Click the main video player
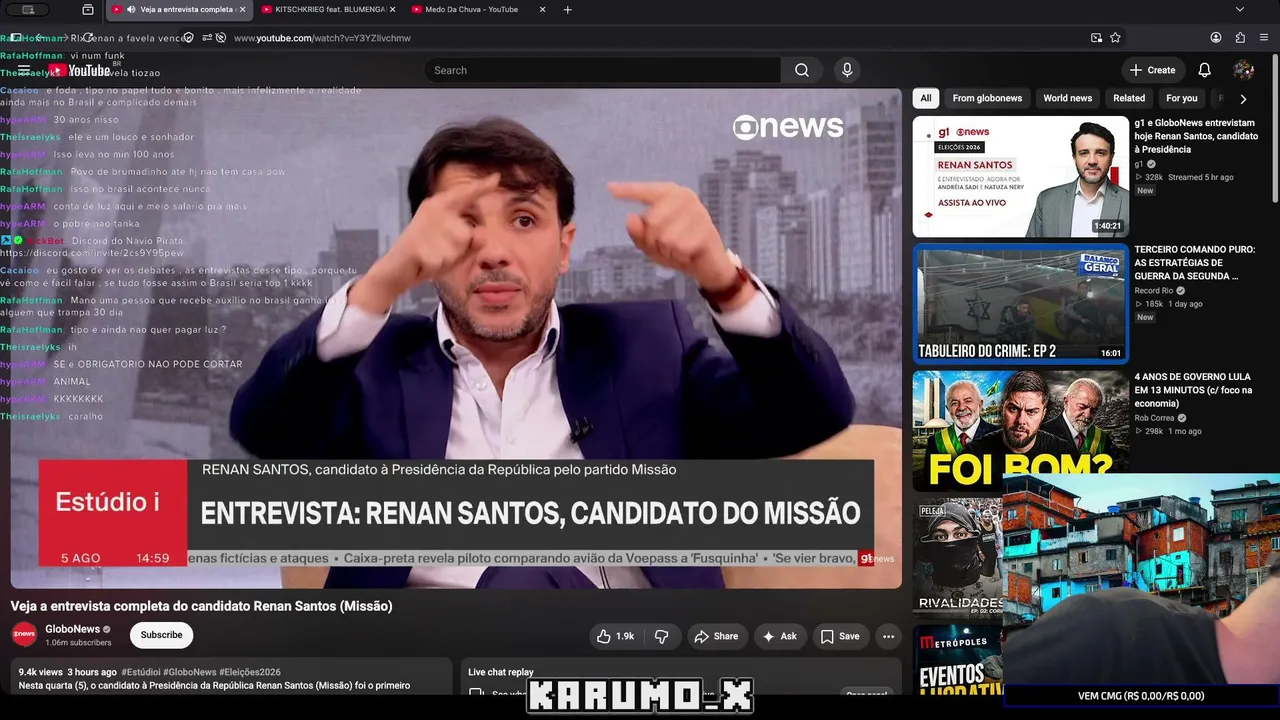 point(456,338)
